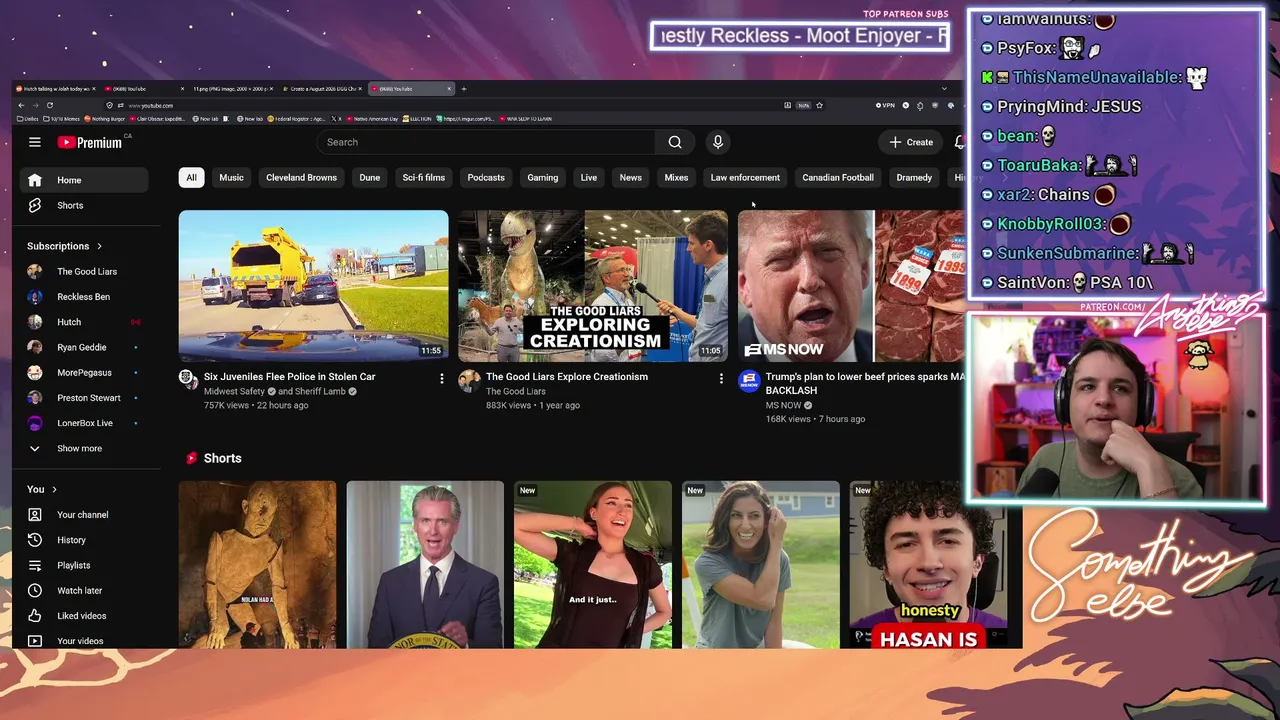Open more options for Six Juveniles video
Viewport: 1280px width, 720px height.
[x=441, y=378]
